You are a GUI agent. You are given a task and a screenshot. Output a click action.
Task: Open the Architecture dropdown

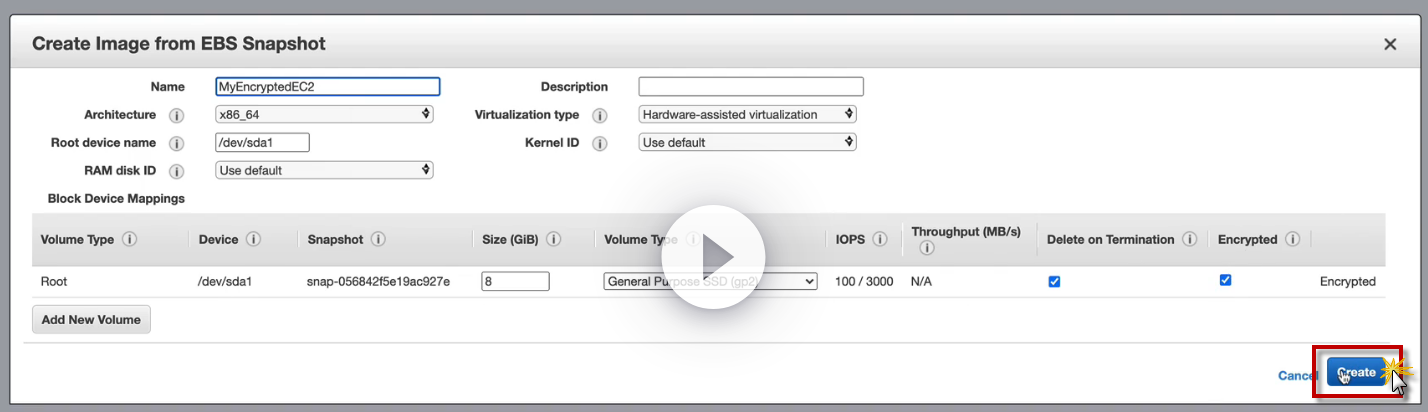pyautogui.click(x=324, y=115)
